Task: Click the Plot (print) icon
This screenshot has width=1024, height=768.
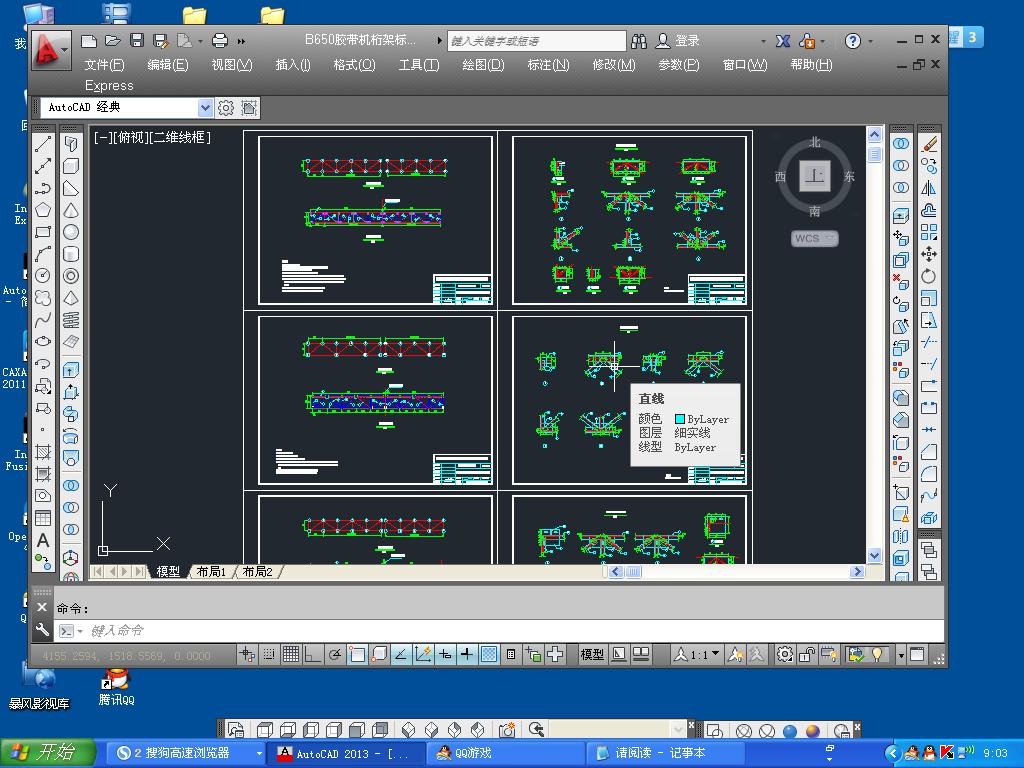Action: 220,41
